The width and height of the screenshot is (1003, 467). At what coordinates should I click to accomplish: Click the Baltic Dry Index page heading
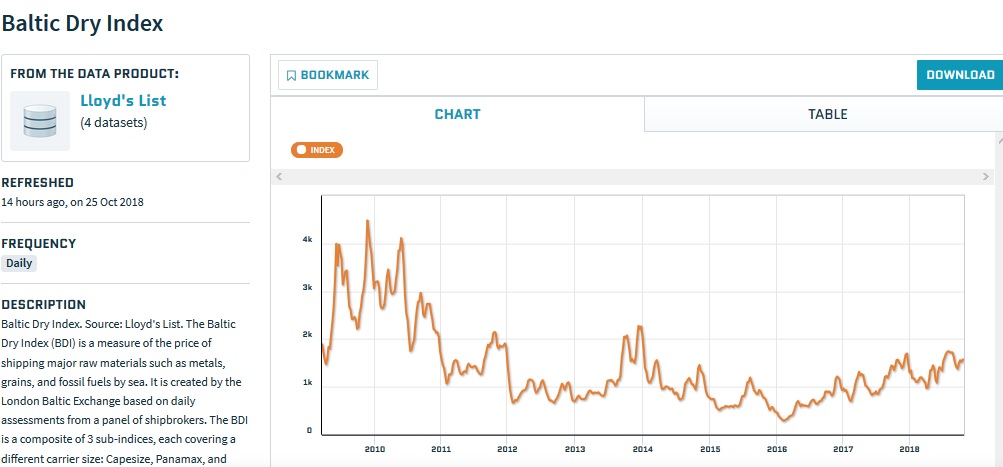click(82, 23)
